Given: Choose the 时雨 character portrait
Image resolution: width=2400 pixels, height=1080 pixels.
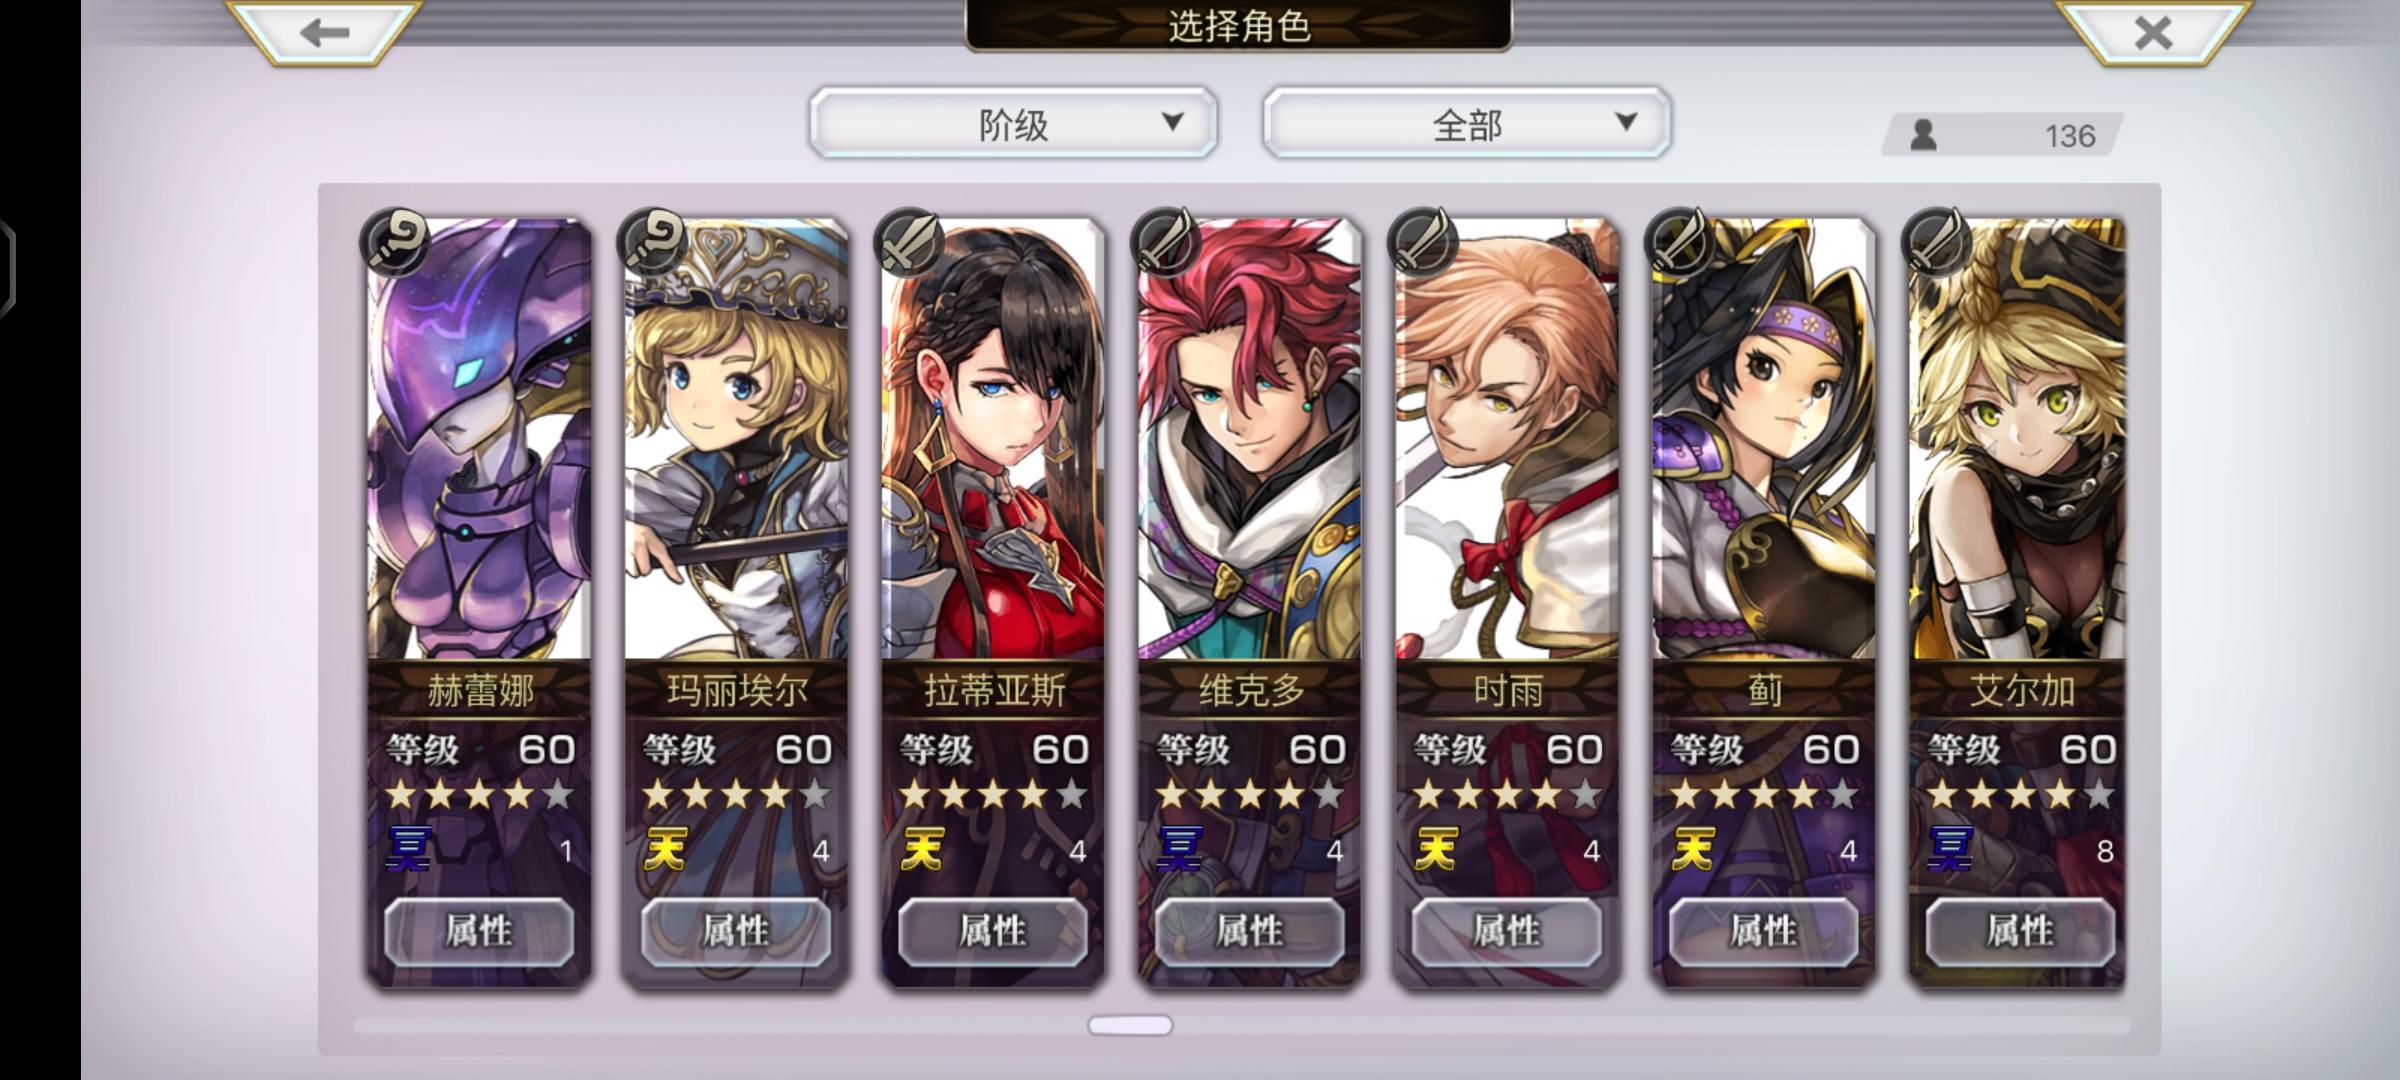Looking at the screenshot, I should [x=1506, y=440].
